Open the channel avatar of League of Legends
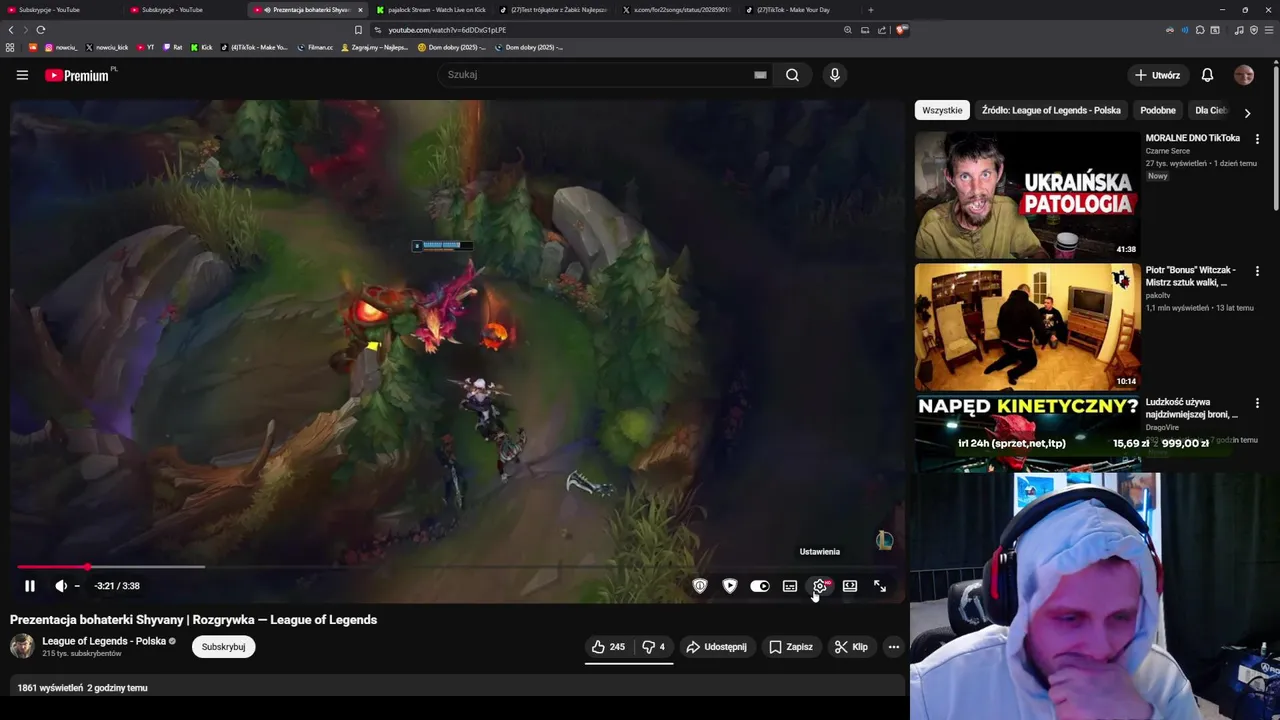 coord(22,646)
